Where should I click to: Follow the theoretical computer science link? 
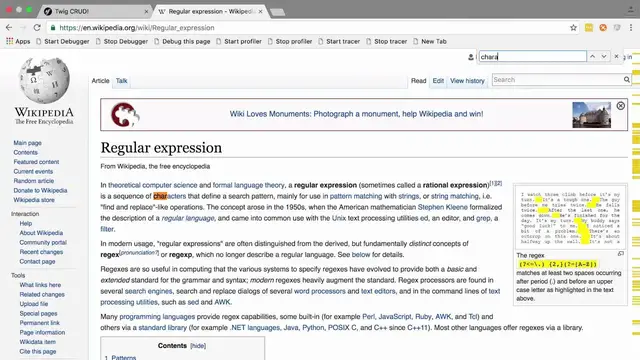(153, 185)
